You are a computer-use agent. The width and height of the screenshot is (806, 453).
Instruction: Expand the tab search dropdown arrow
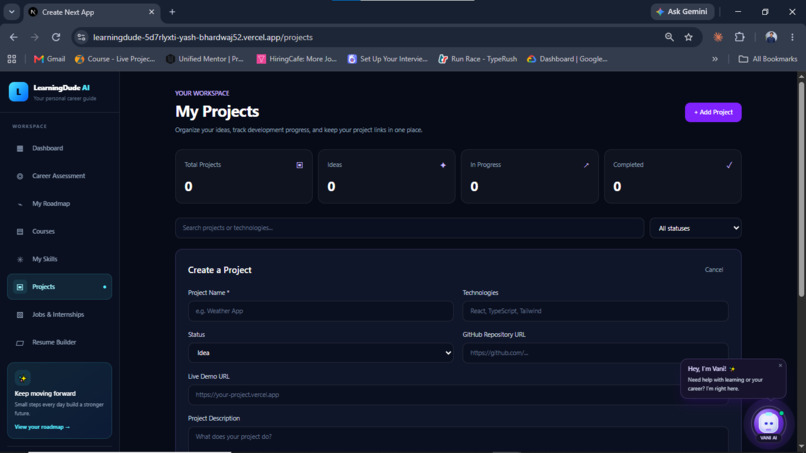click(11, 12)
